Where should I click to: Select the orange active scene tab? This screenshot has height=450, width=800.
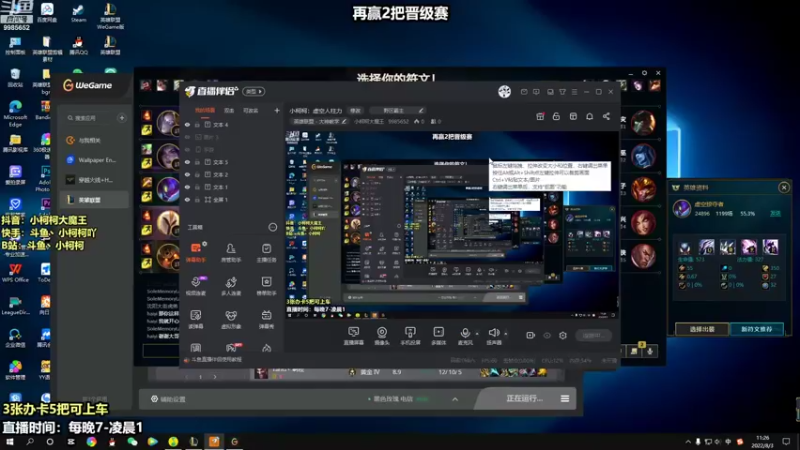click(205, 110)
